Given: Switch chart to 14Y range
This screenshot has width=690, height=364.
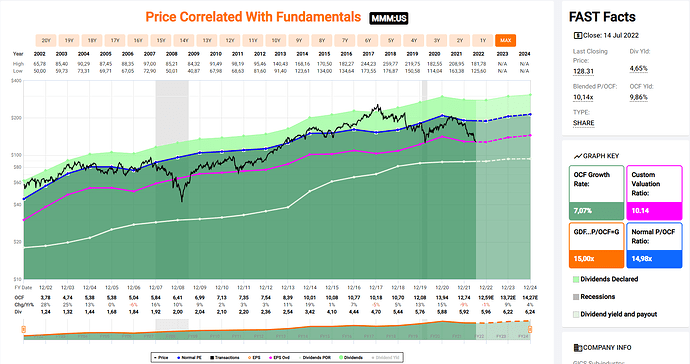Looking at the screenshot, I should coord(184,40).
